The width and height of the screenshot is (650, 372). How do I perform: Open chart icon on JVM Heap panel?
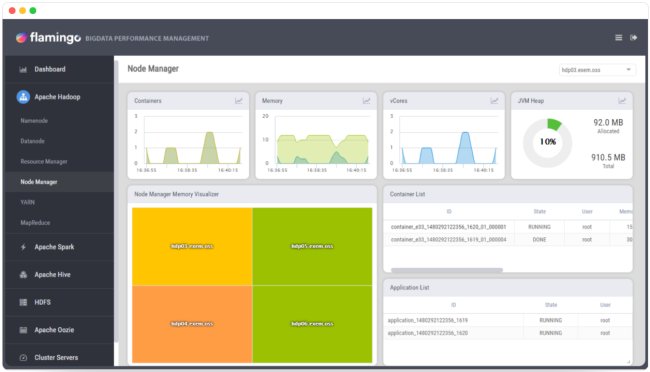(x=622, y=101)
